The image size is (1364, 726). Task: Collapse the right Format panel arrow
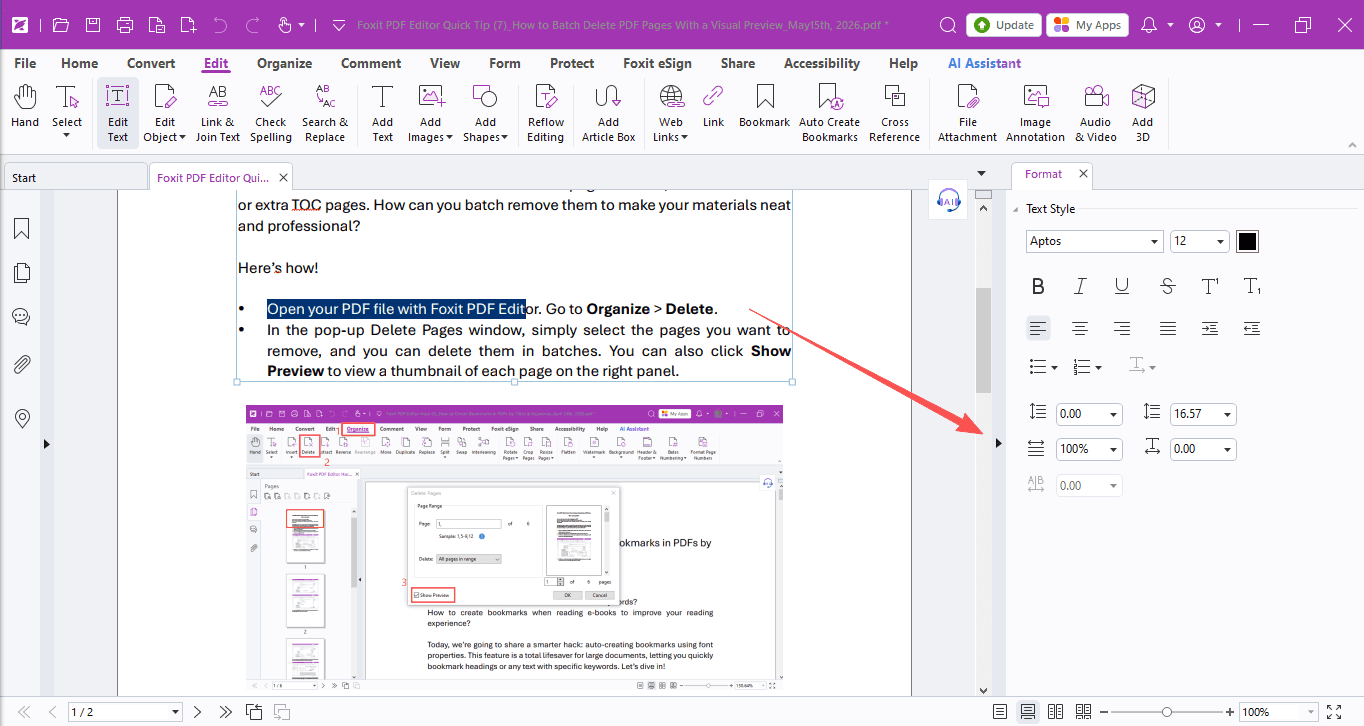coord(997,442)
